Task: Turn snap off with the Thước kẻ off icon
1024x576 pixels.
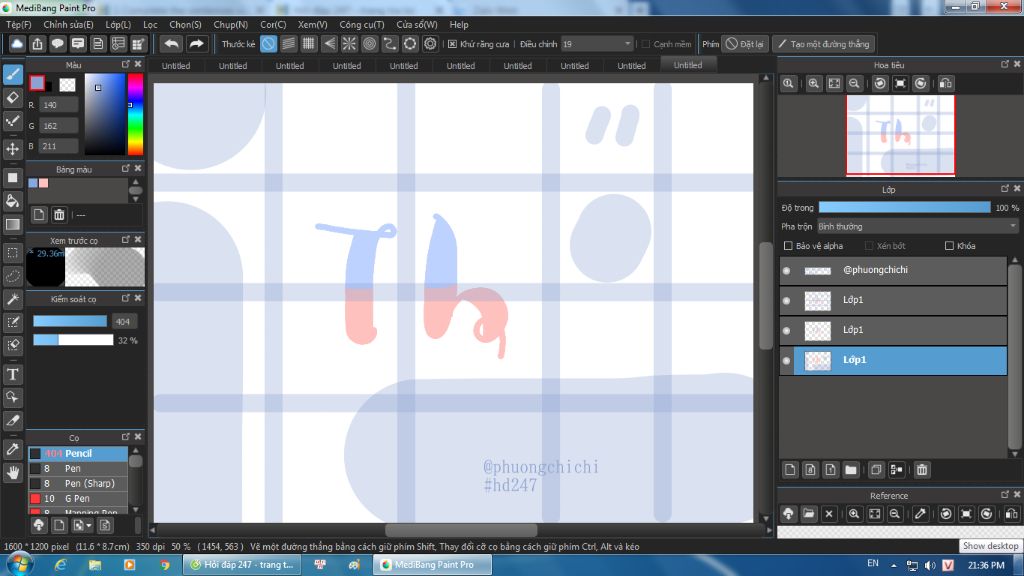Action: pos(268,44)
